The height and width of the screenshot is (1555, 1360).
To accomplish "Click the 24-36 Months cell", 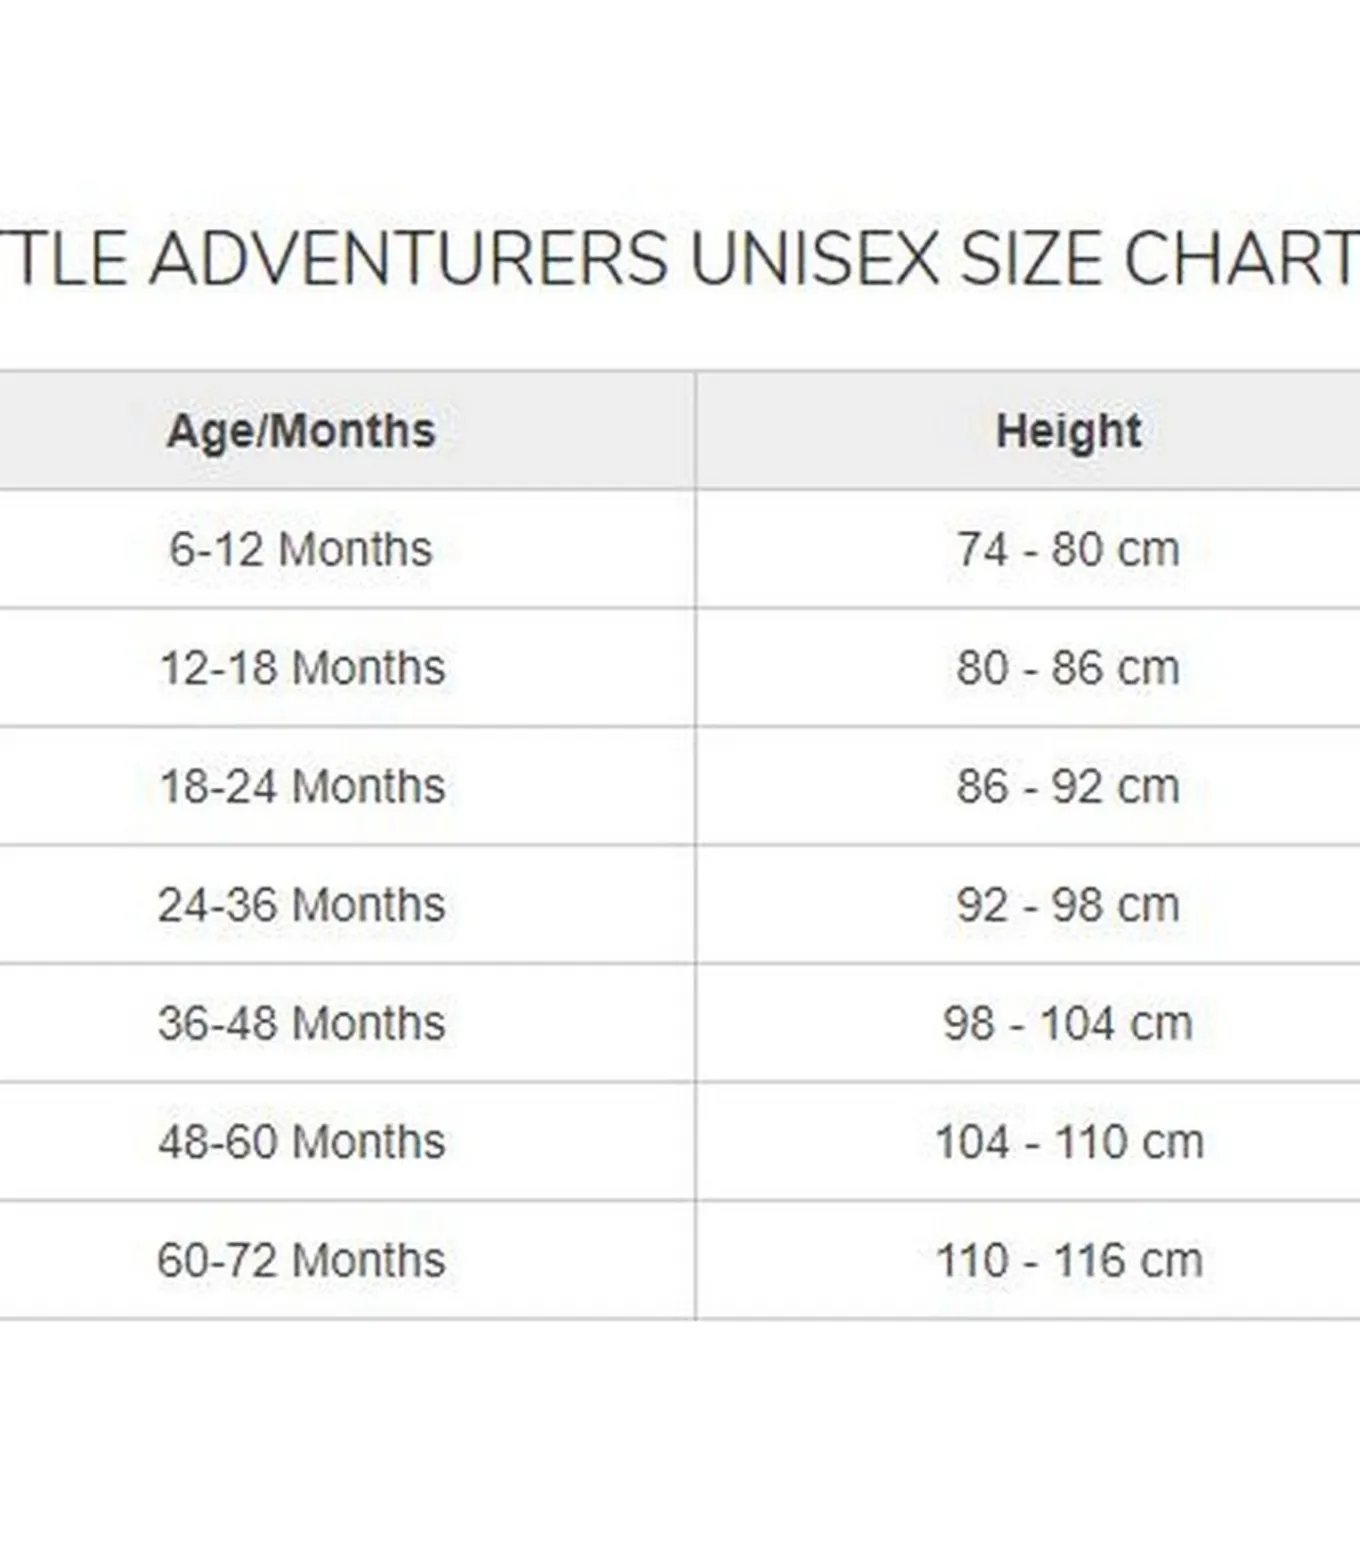I will (x=301, y=904).
